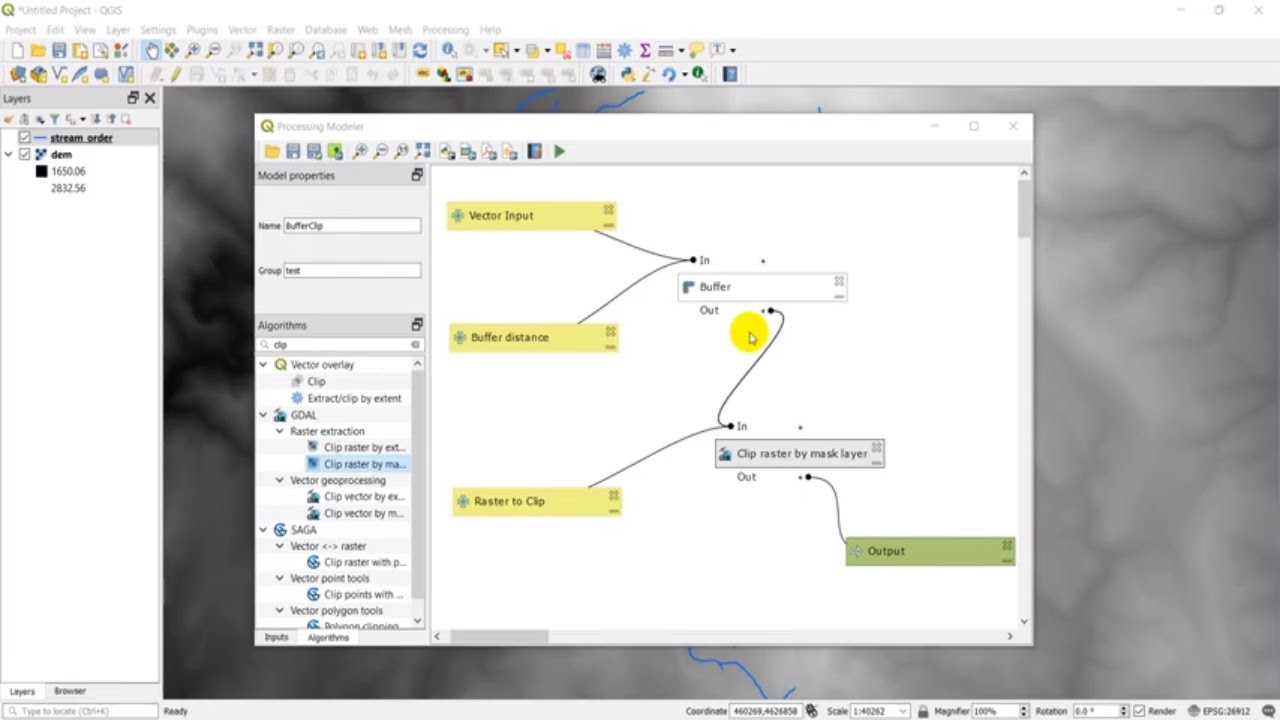Image resolution: width=1280 pixels, height=720 pixels.
Task: Toggle the scale lock icon in status bar
Action: [x=922, y=711]
